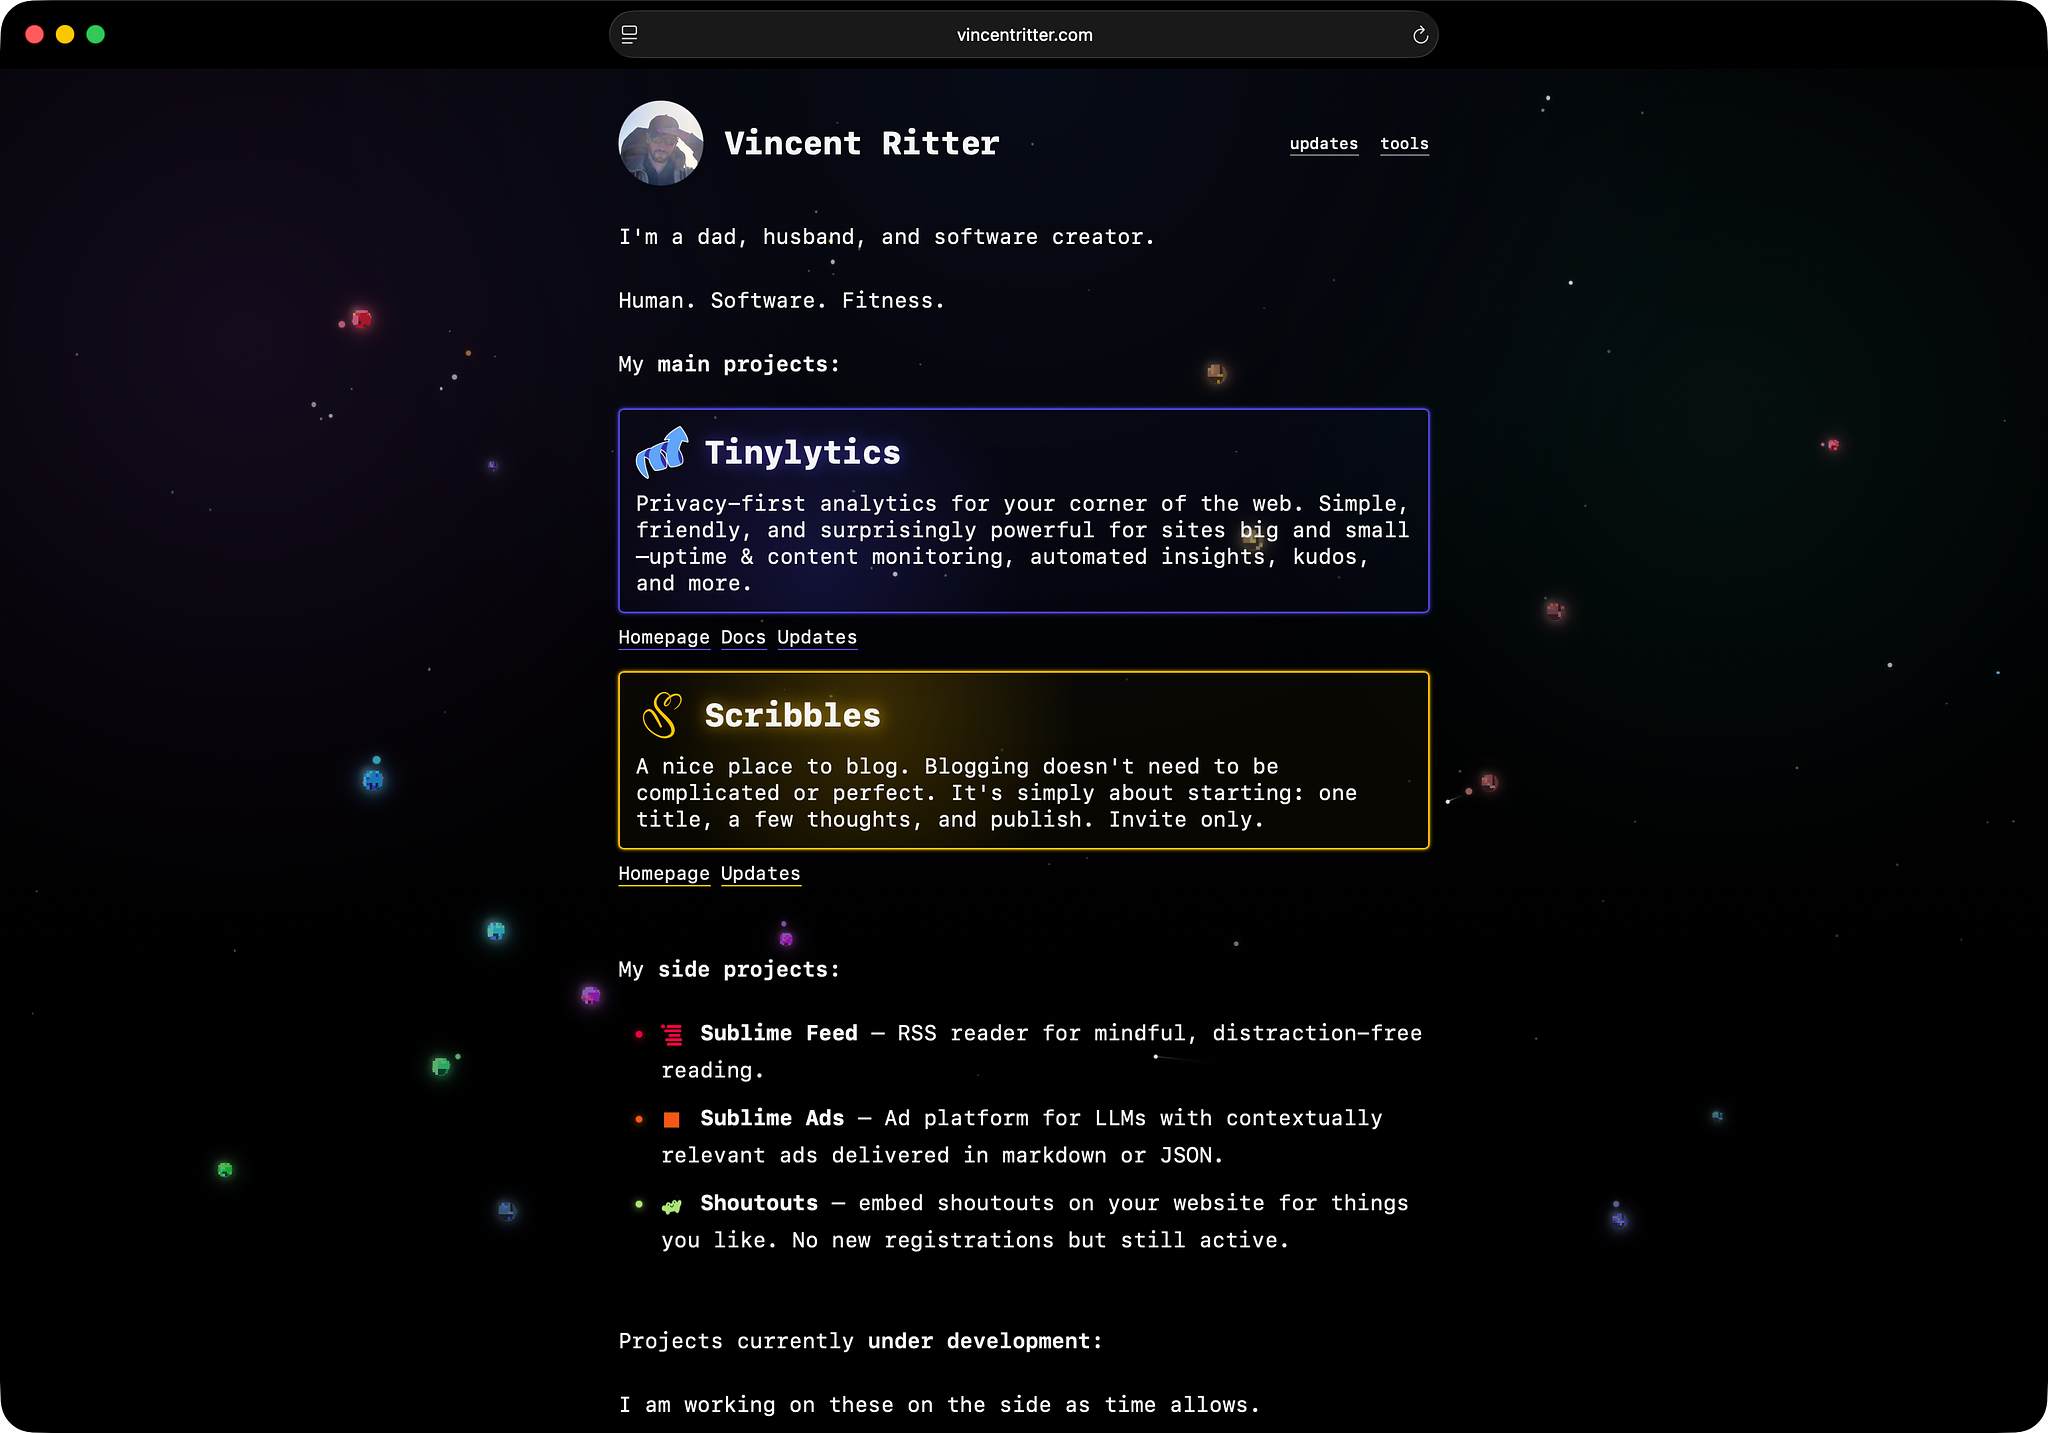Viewport: 2048px width, 1433px height.
Task: Open the reader view icon in address bar
Action: (629, 35)
